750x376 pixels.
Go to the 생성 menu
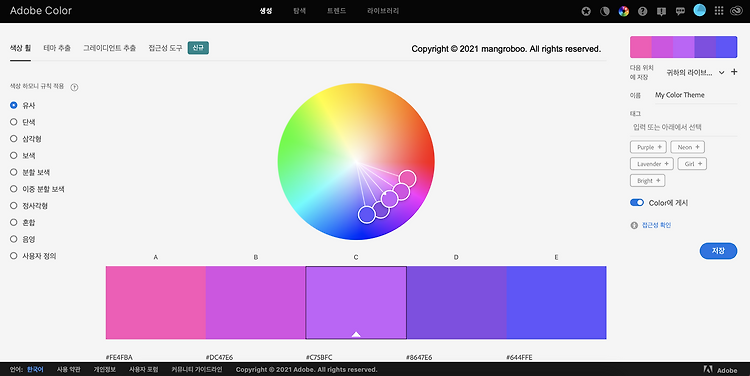coord(266,11)
